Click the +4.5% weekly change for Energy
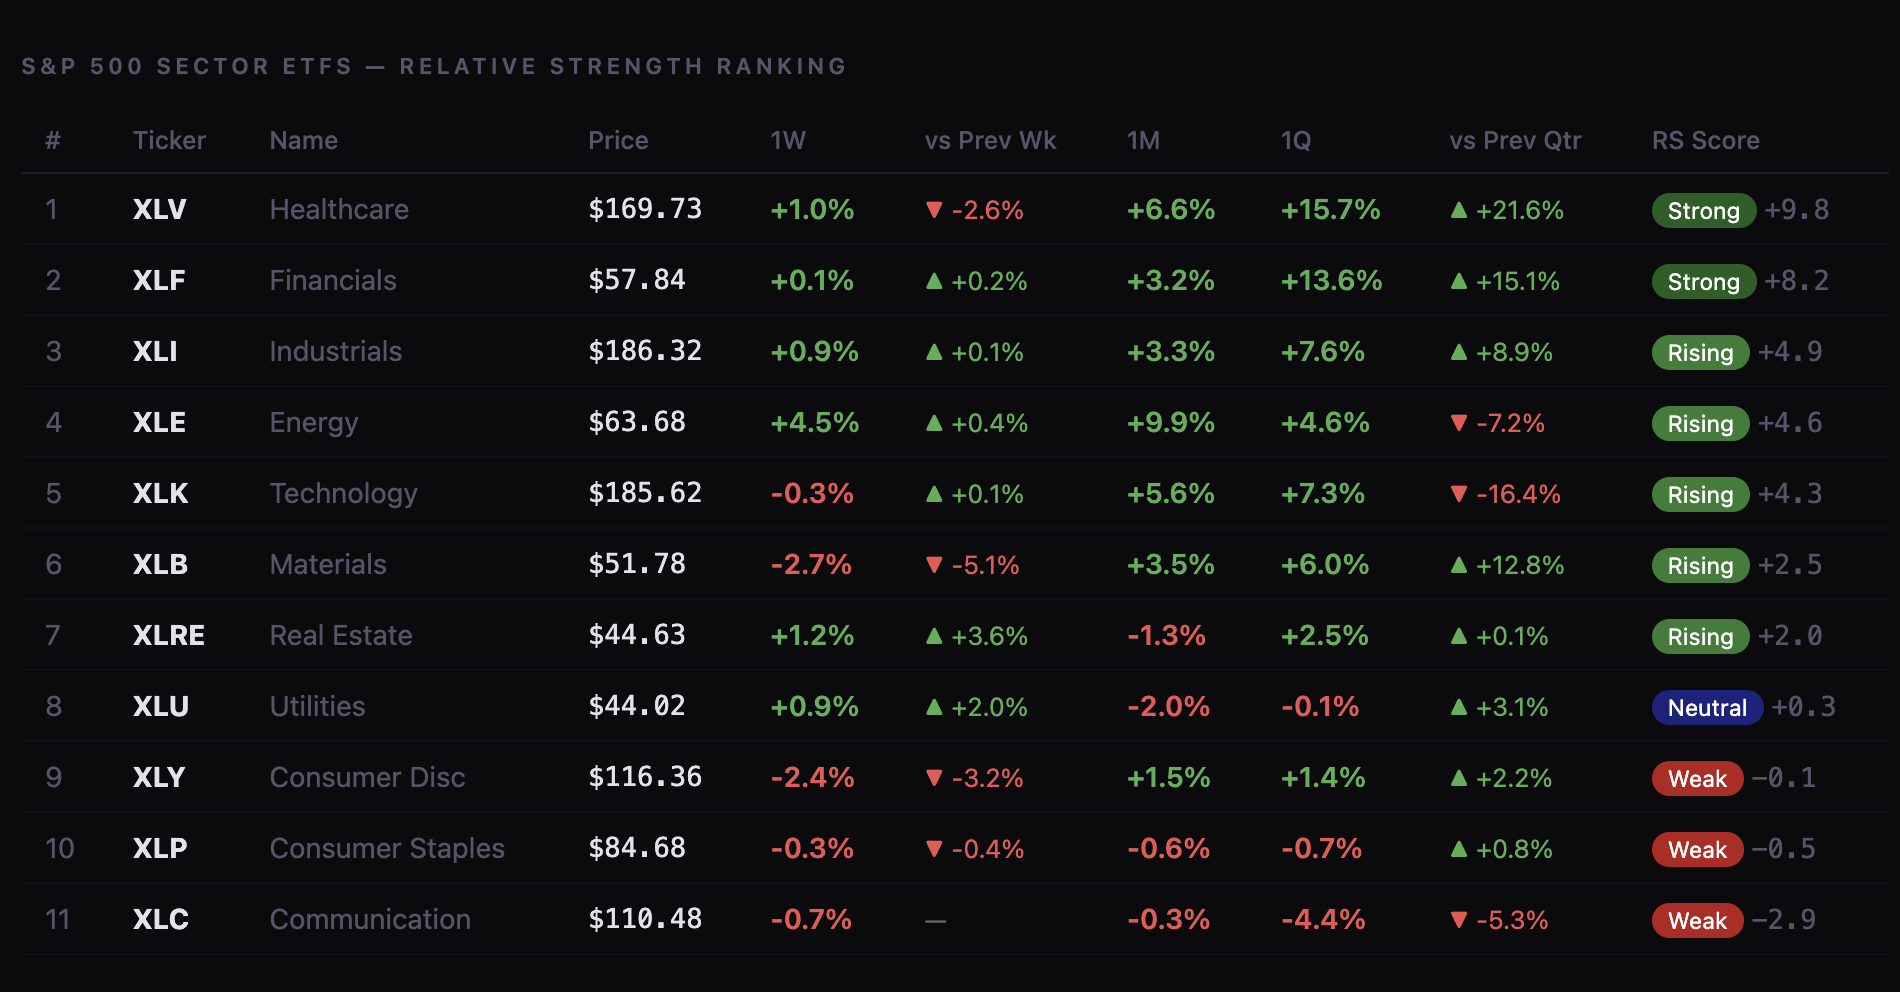Screen dimensions: 1900x992 [x=815, y=423]
